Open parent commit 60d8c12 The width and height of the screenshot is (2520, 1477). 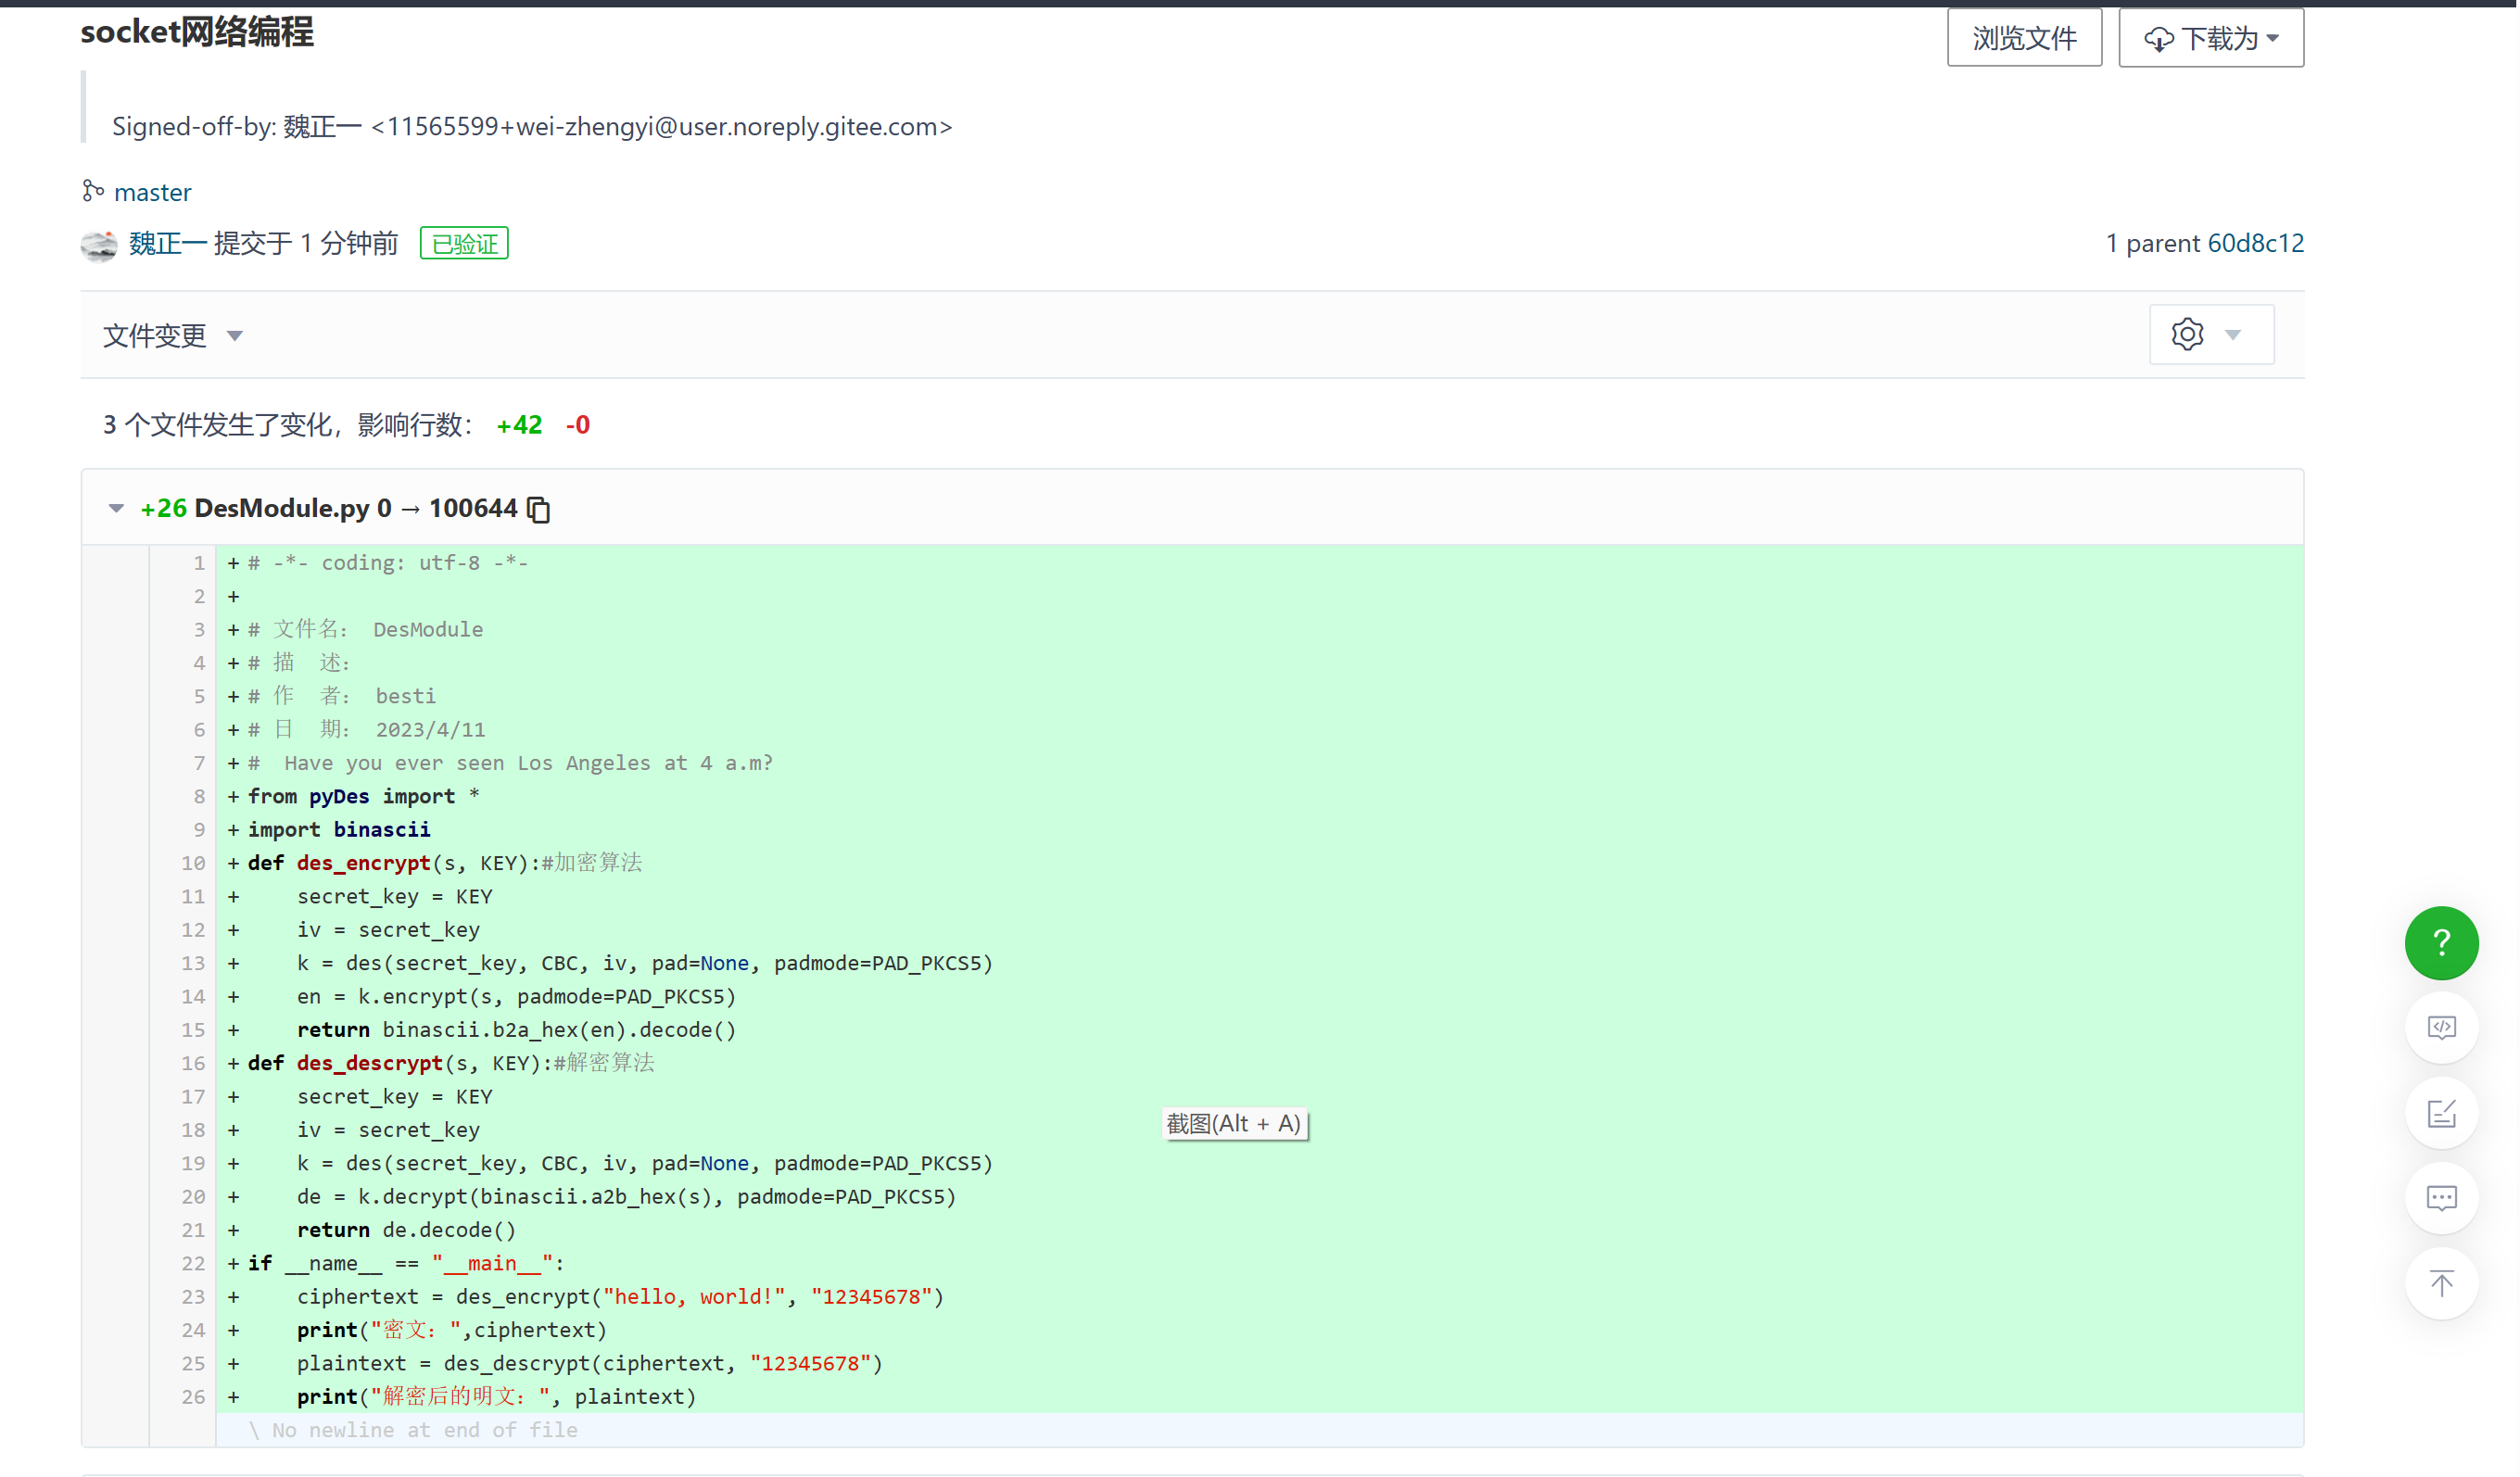[2254, 243]
